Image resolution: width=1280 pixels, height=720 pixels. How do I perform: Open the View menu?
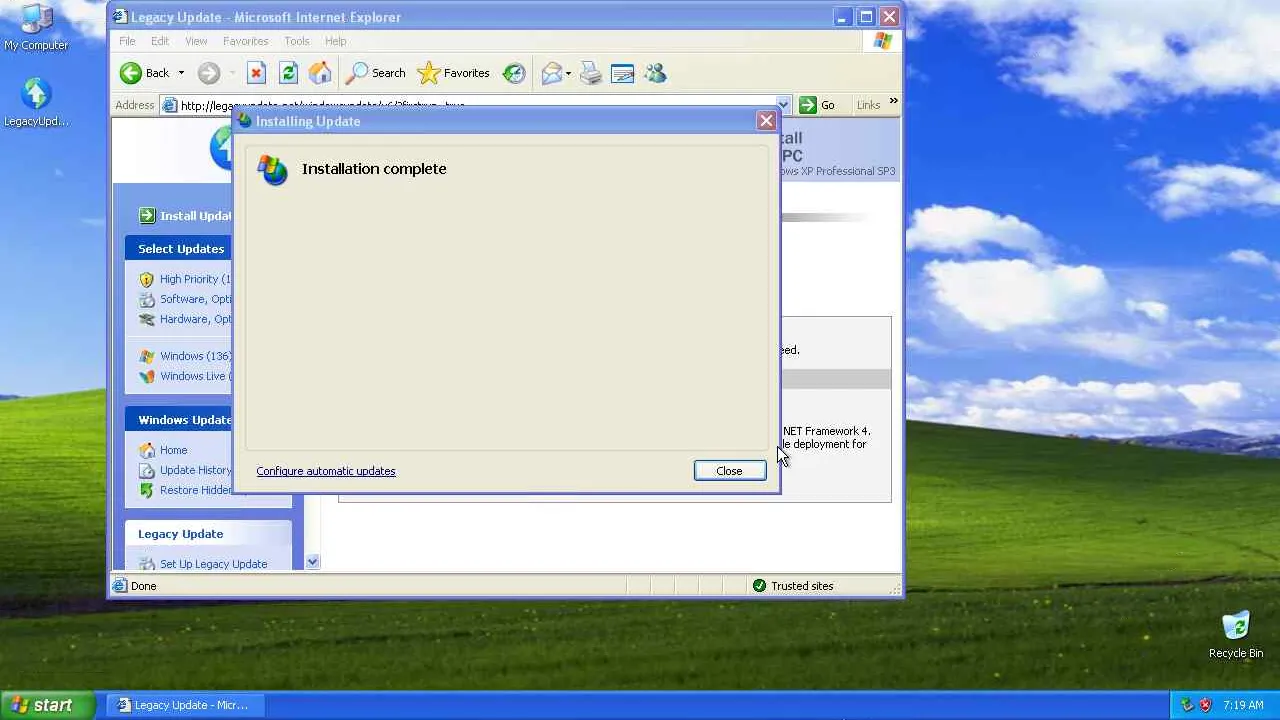click(x=196, y=41)
